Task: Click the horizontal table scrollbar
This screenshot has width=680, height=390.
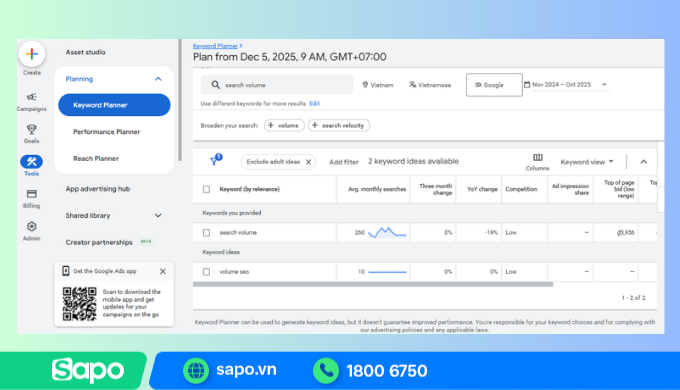Action: (373, 285)
